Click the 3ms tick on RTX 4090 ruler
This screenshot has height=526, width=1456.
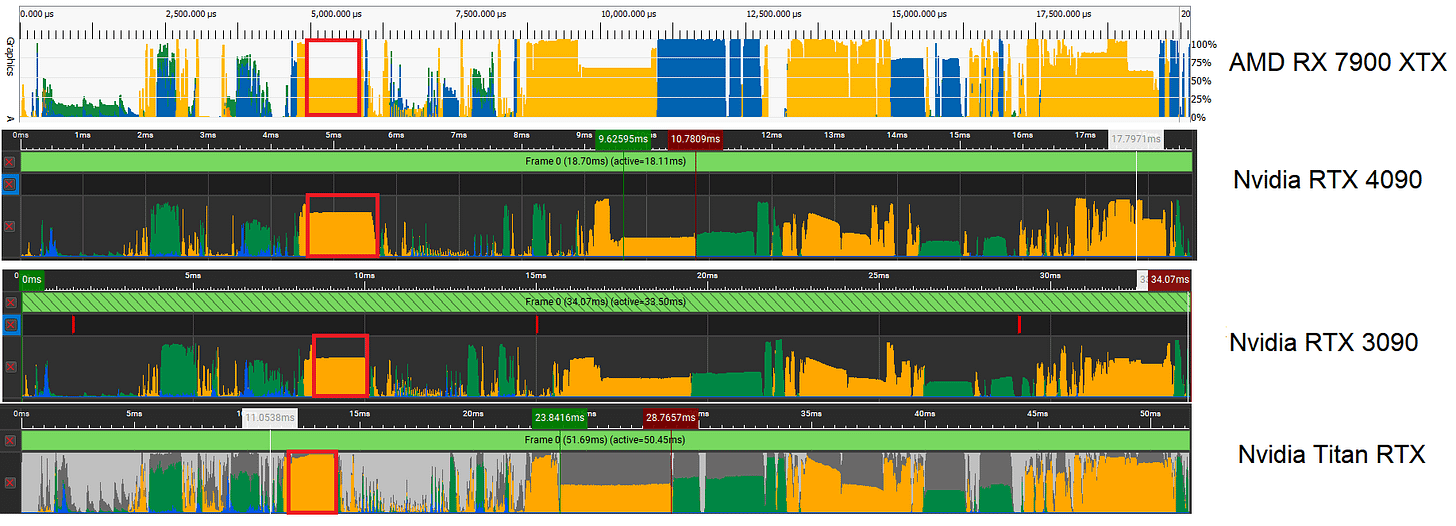pos(208,135)
